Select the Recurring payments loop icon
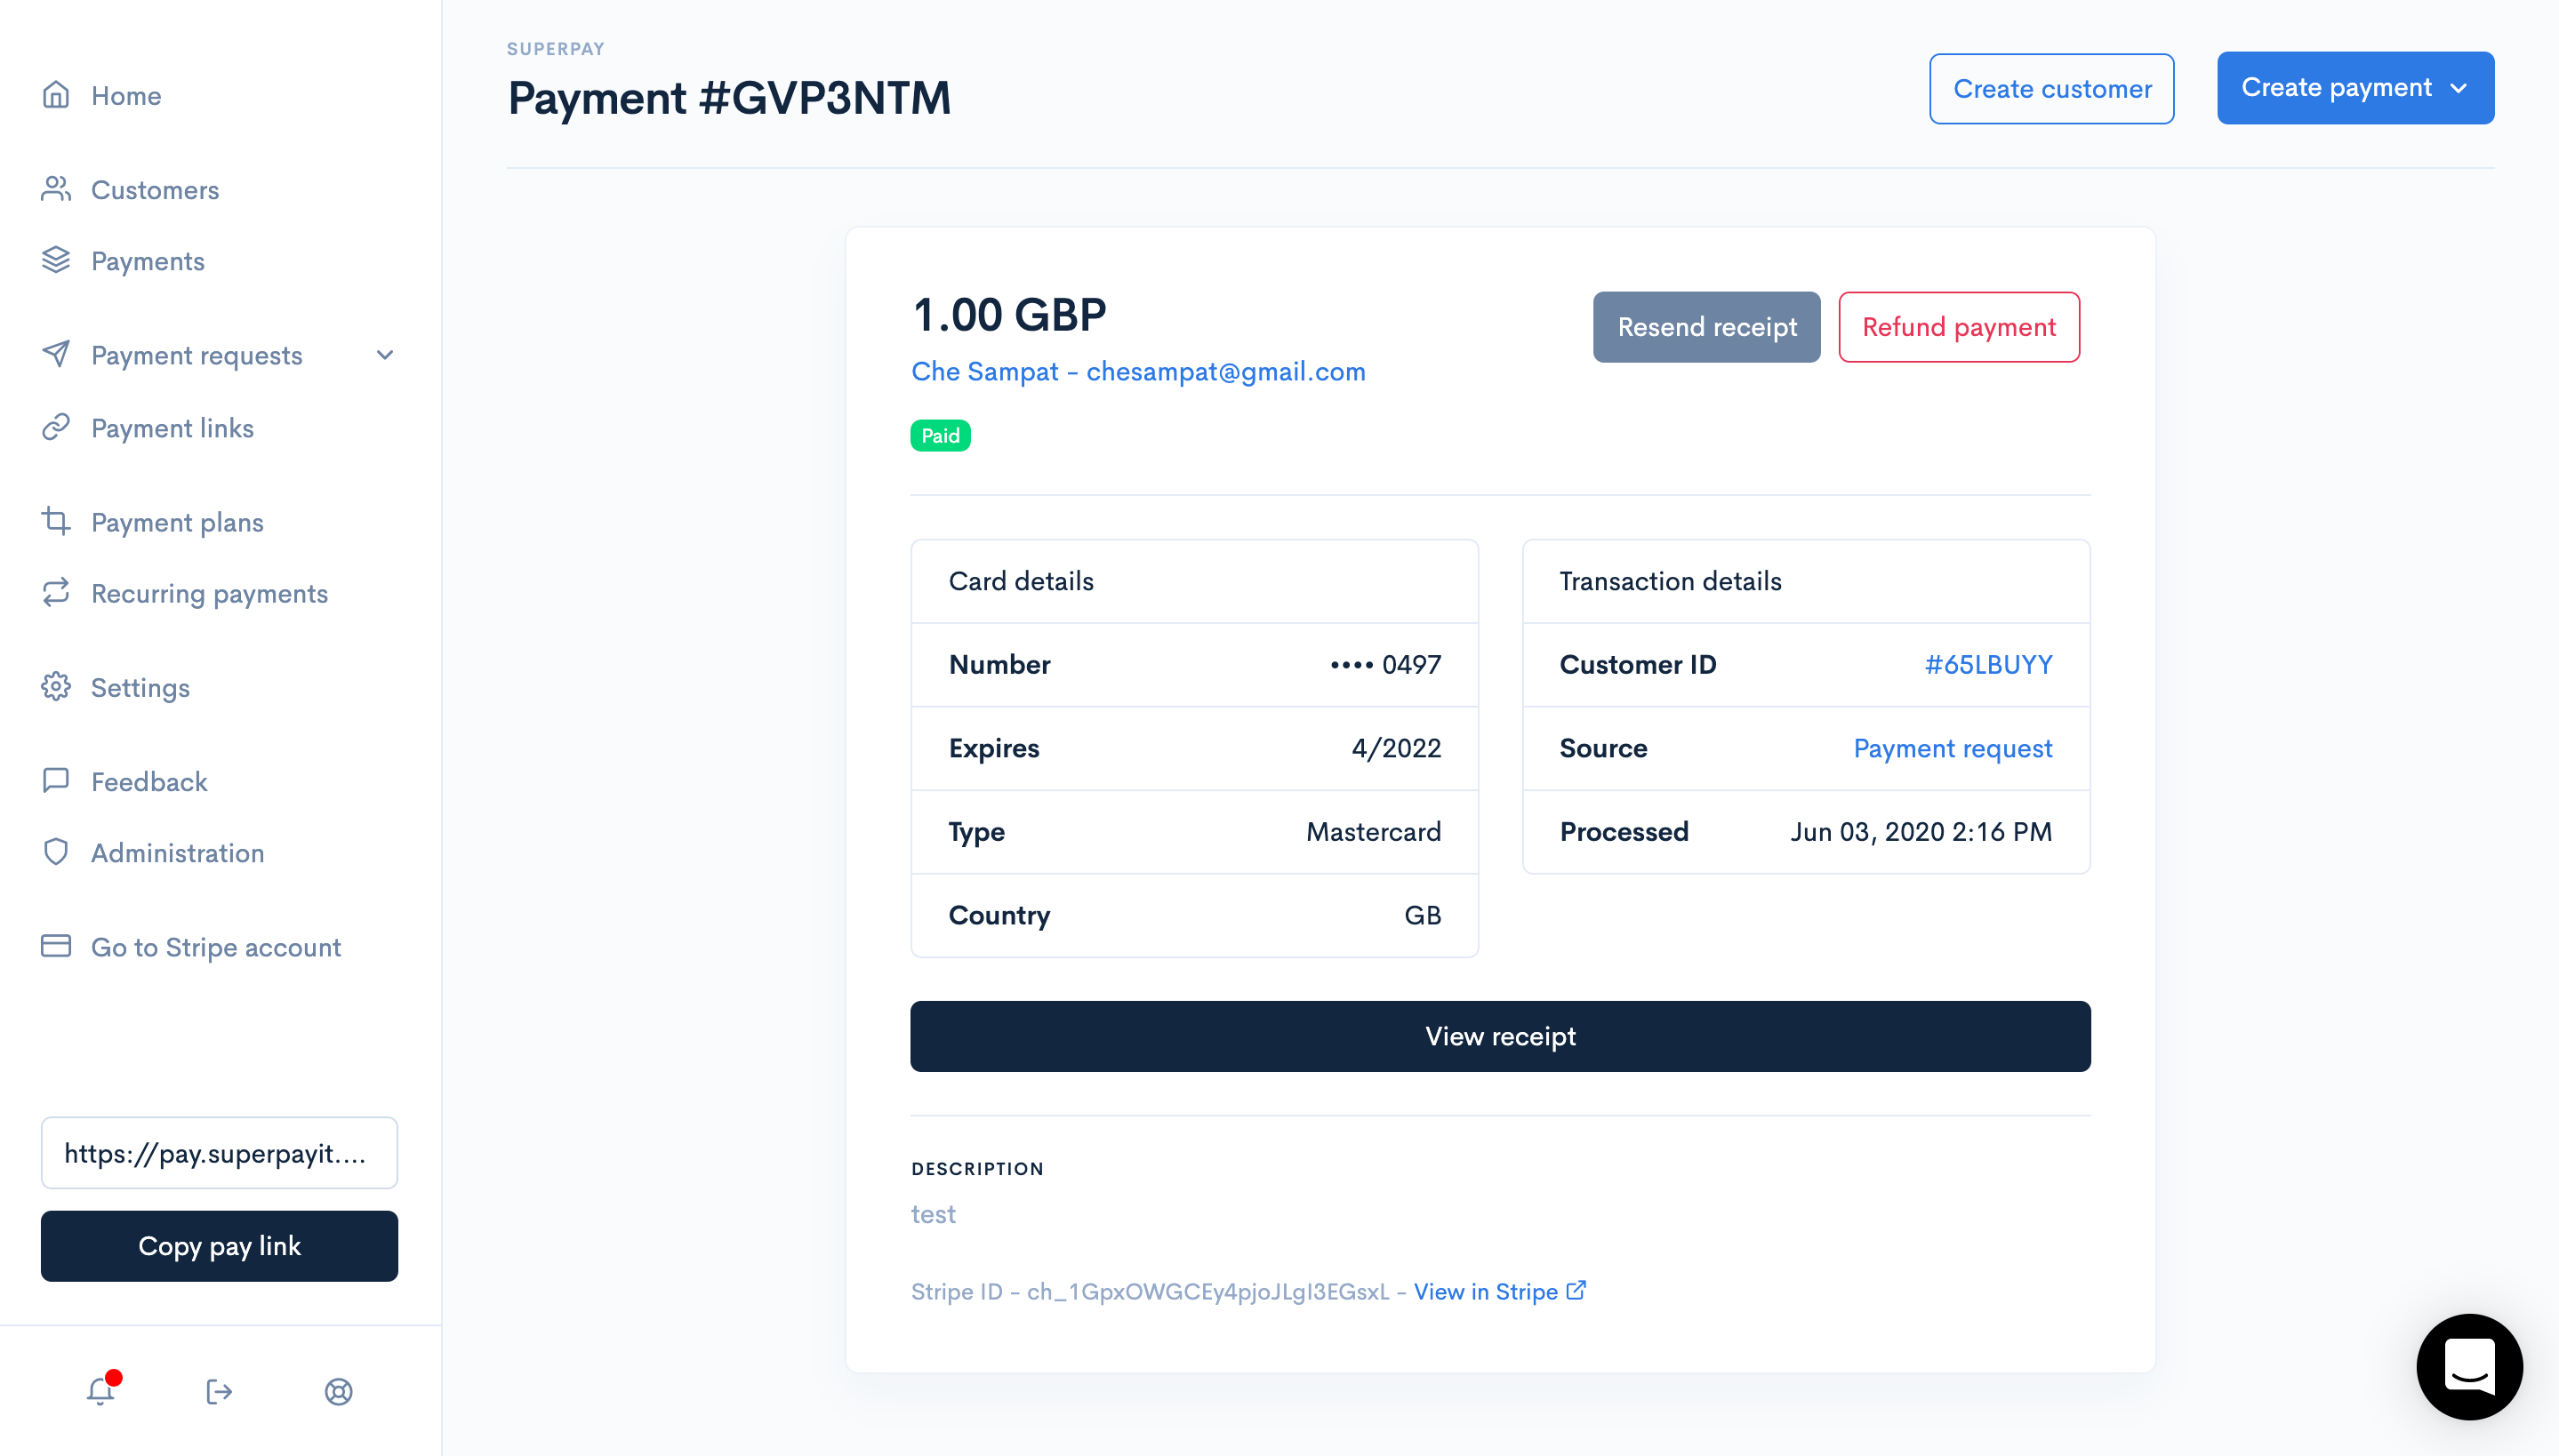 coord(56,593)
